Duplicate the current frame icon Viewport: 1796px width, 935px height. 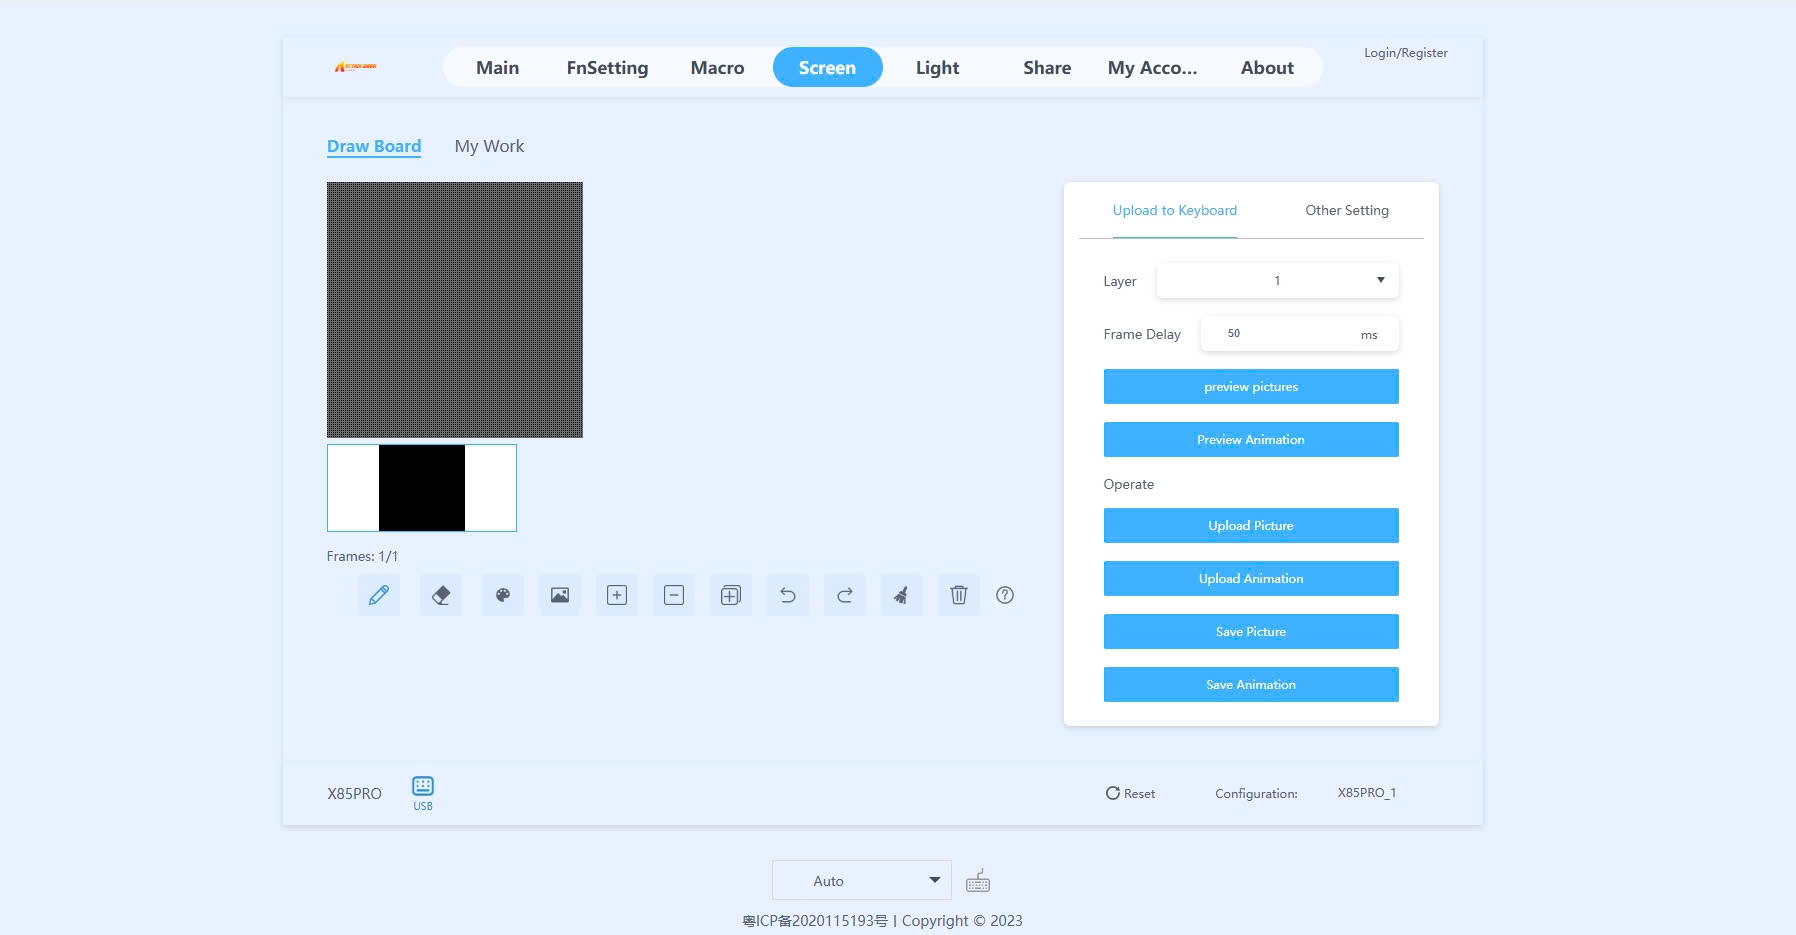point(731,595)
